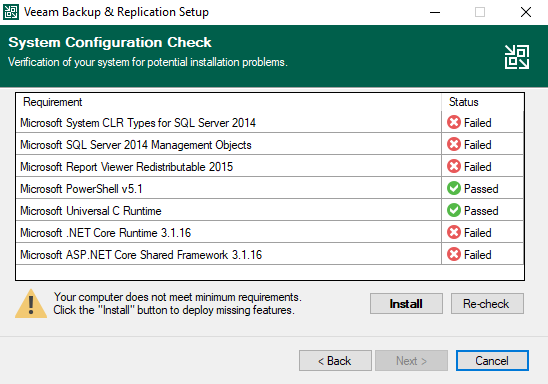Click the Veeam title bar app icon
The width and height of the screenshot is (548, 384).
click(11, 12)
